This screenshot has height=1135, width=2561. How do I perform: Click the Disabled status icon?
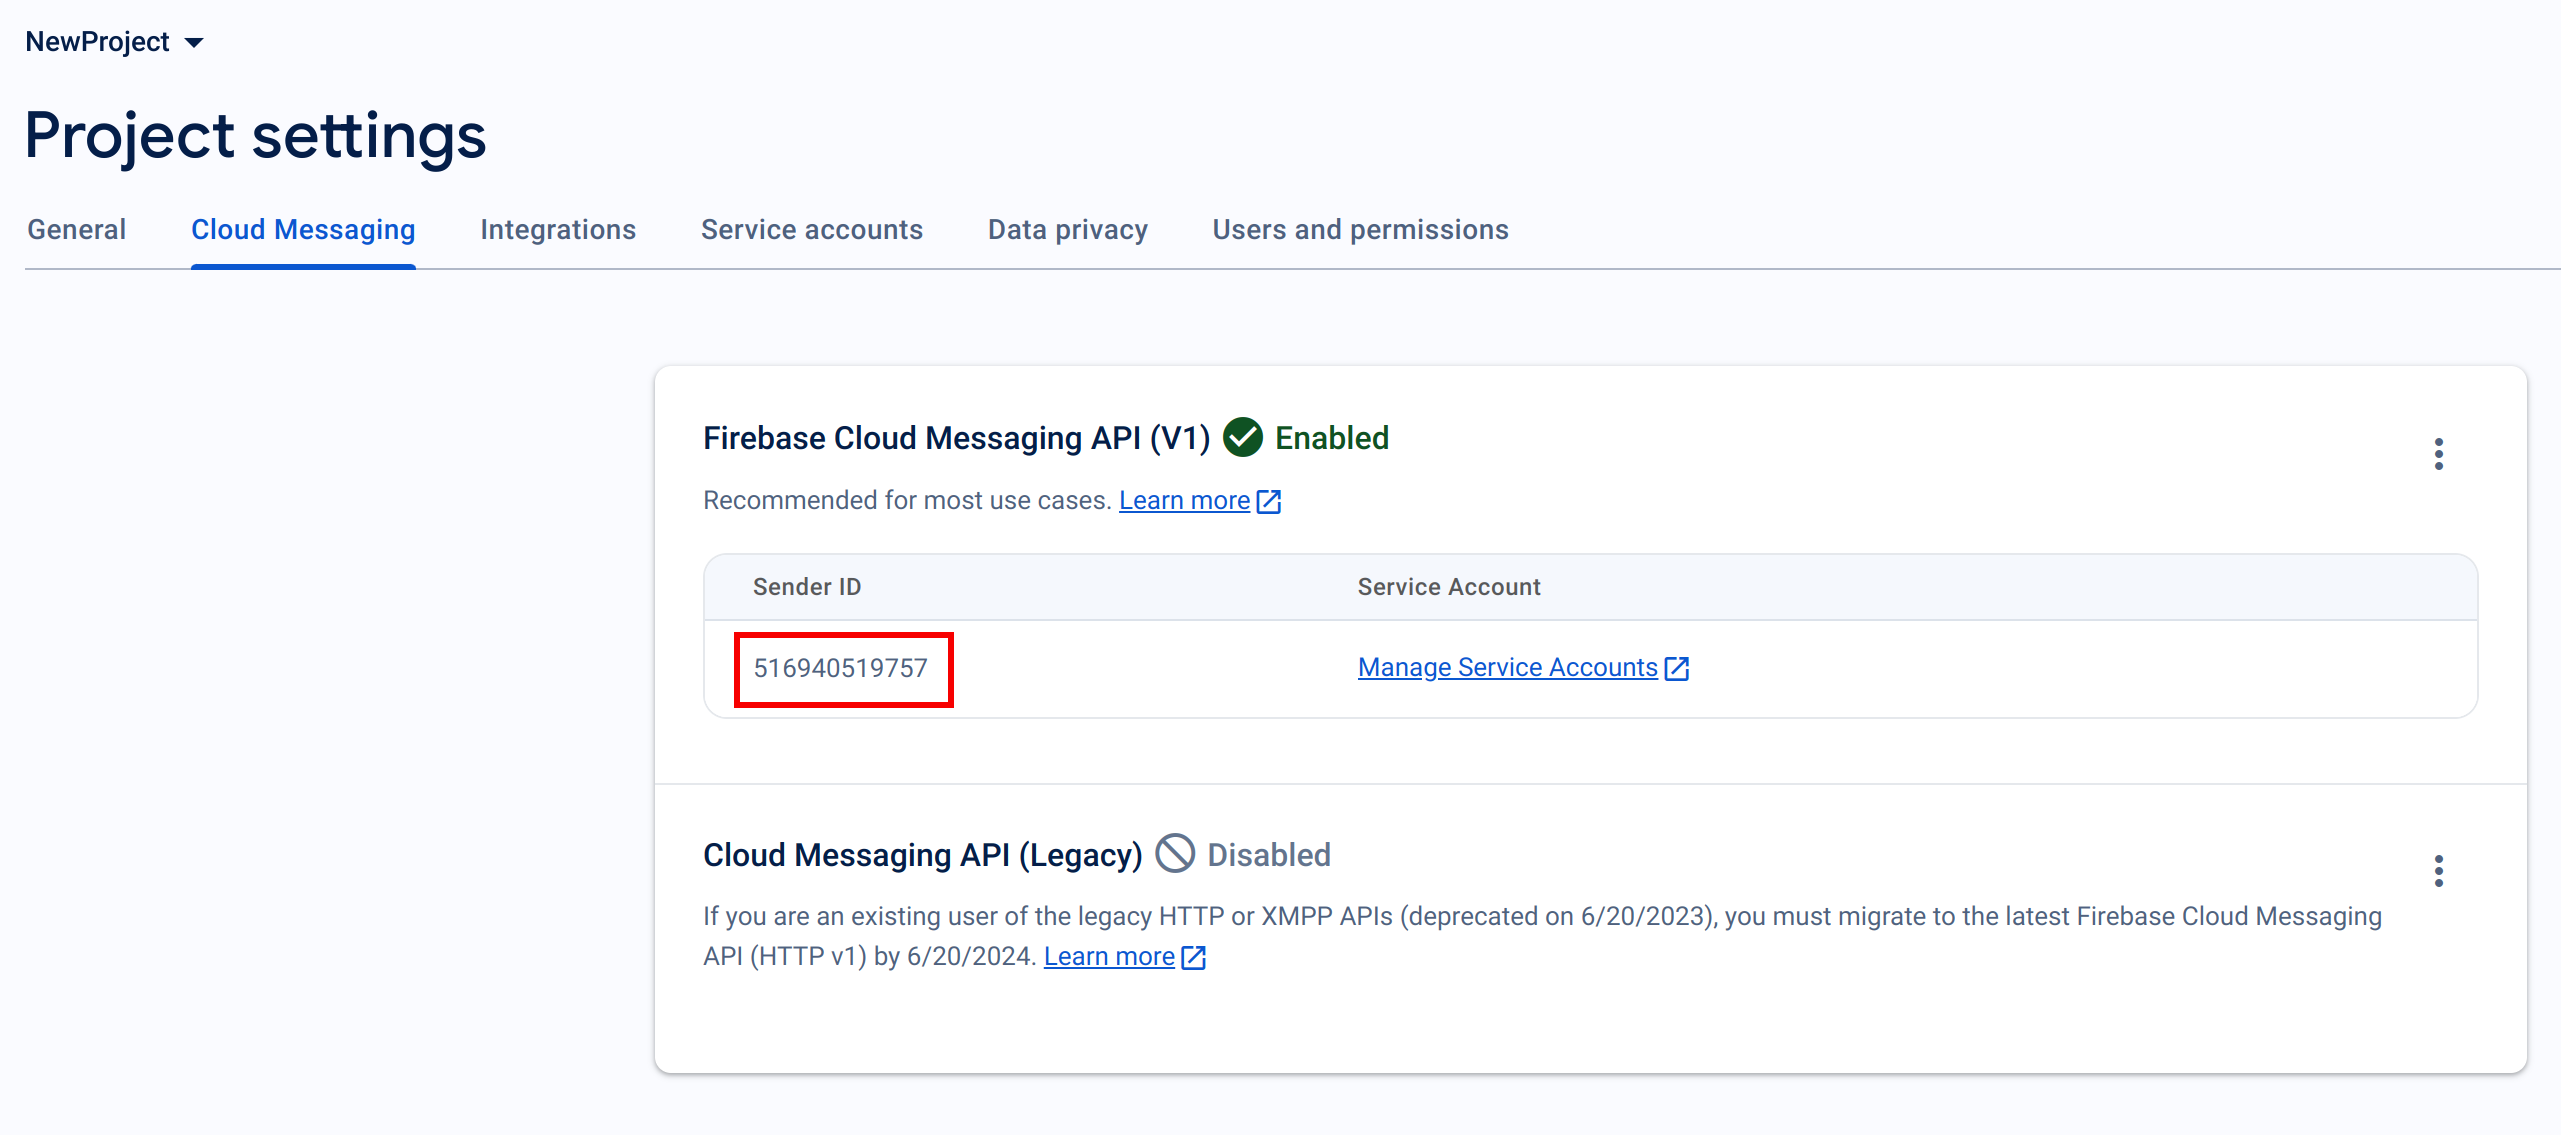[x=1175, y=854]
